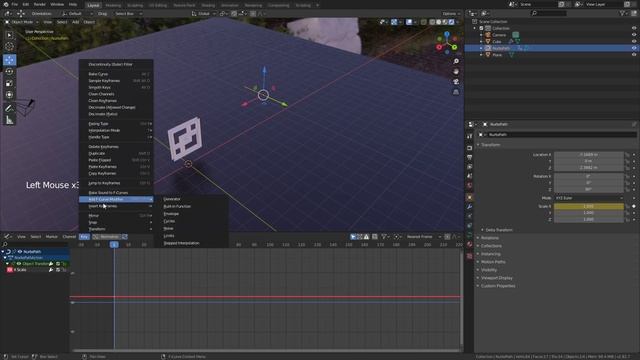Click Delete Keyframes menu entry
Screen dimensions: 640x360
pos(116,147)
